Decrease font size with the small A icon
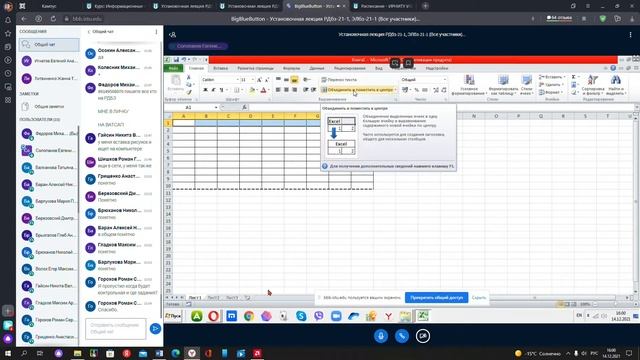Image resolution: width=640 pixels, height=360 pixels. click(x=267, y=80)
